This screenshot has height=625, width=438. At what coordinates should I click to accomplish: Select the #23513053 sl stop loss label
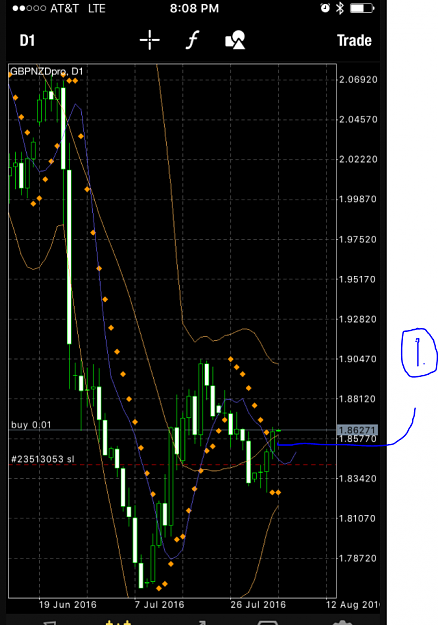(x=43, y=459)
